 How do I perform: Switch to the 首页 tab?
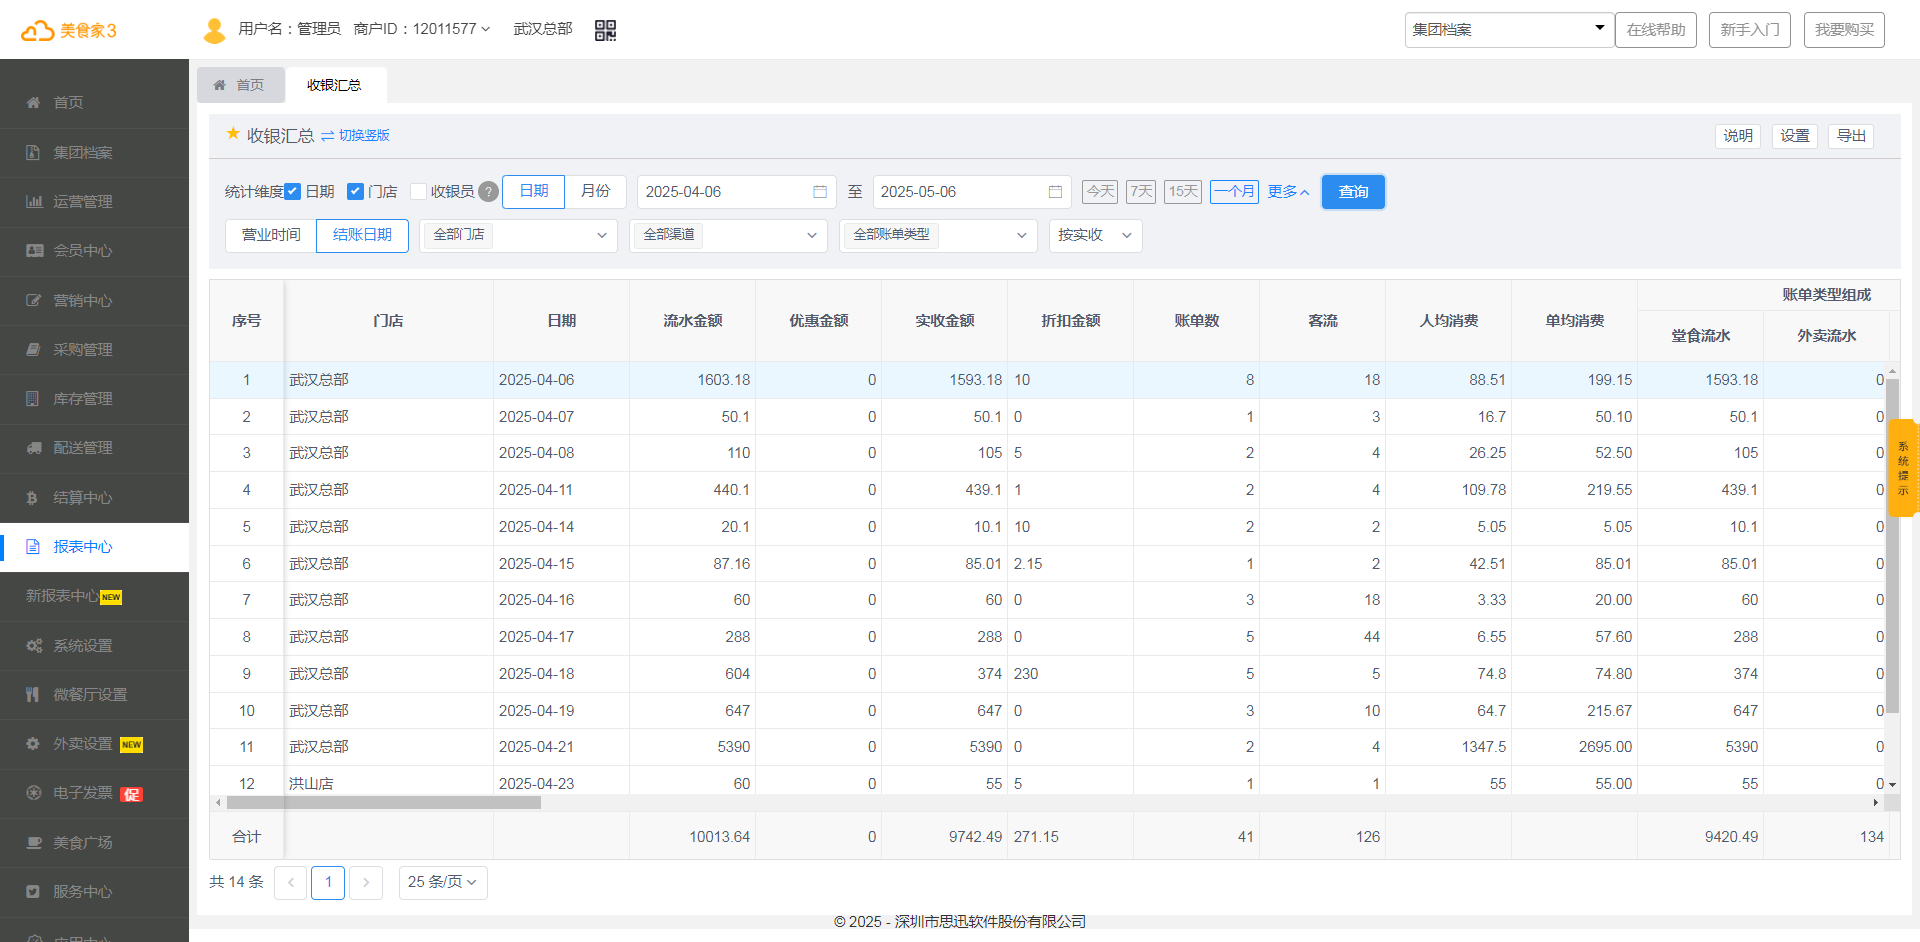coord(241,85)
